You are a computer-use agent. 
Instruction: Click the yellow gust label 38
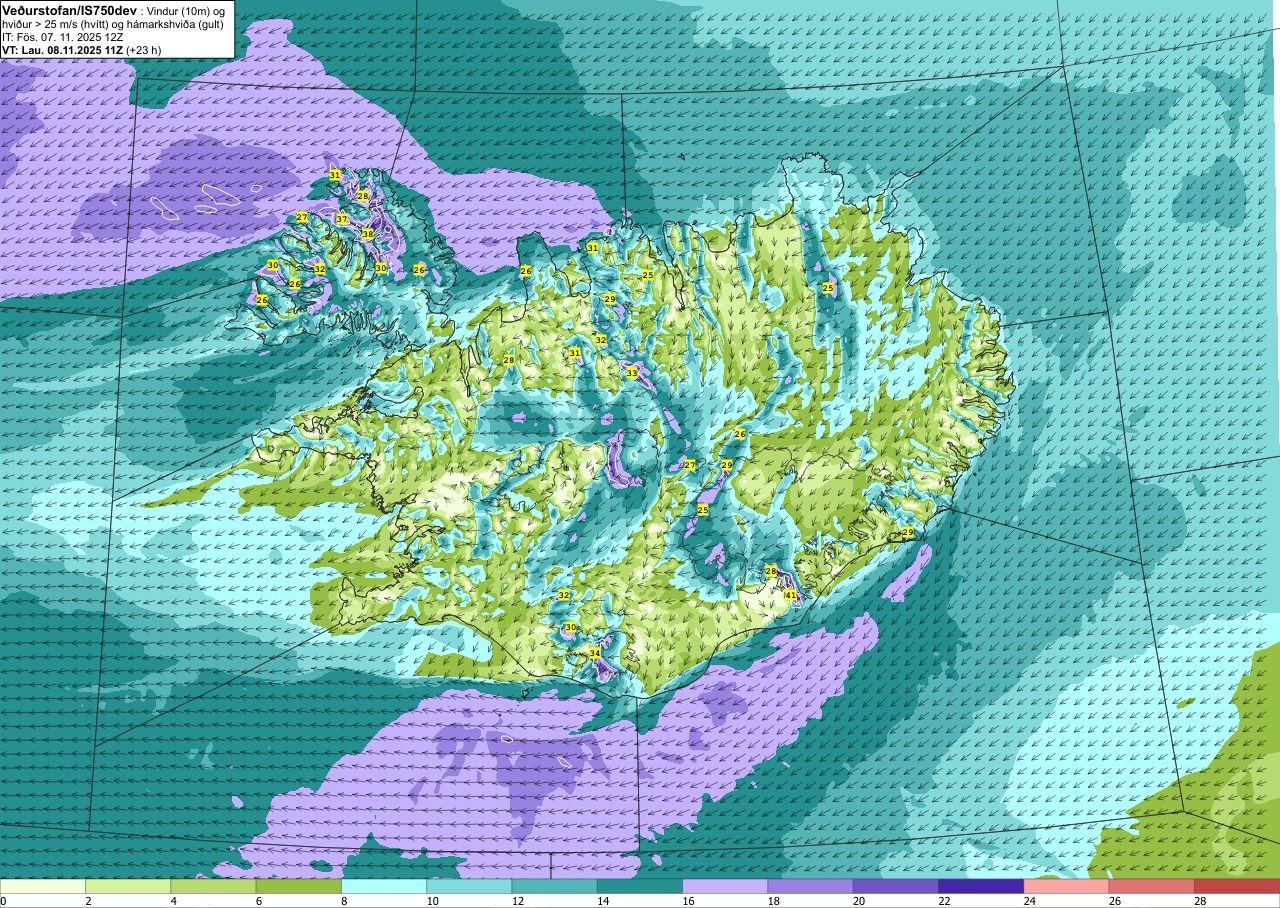click(368, 234)
